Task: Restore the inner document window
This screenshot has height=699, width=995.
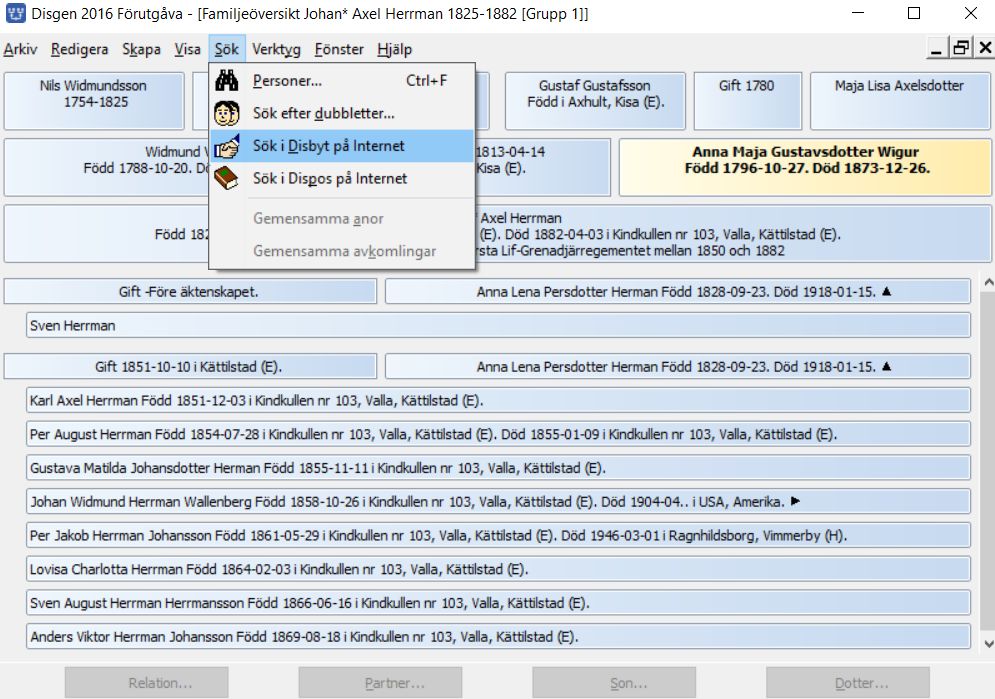Action: pos(961,48)
